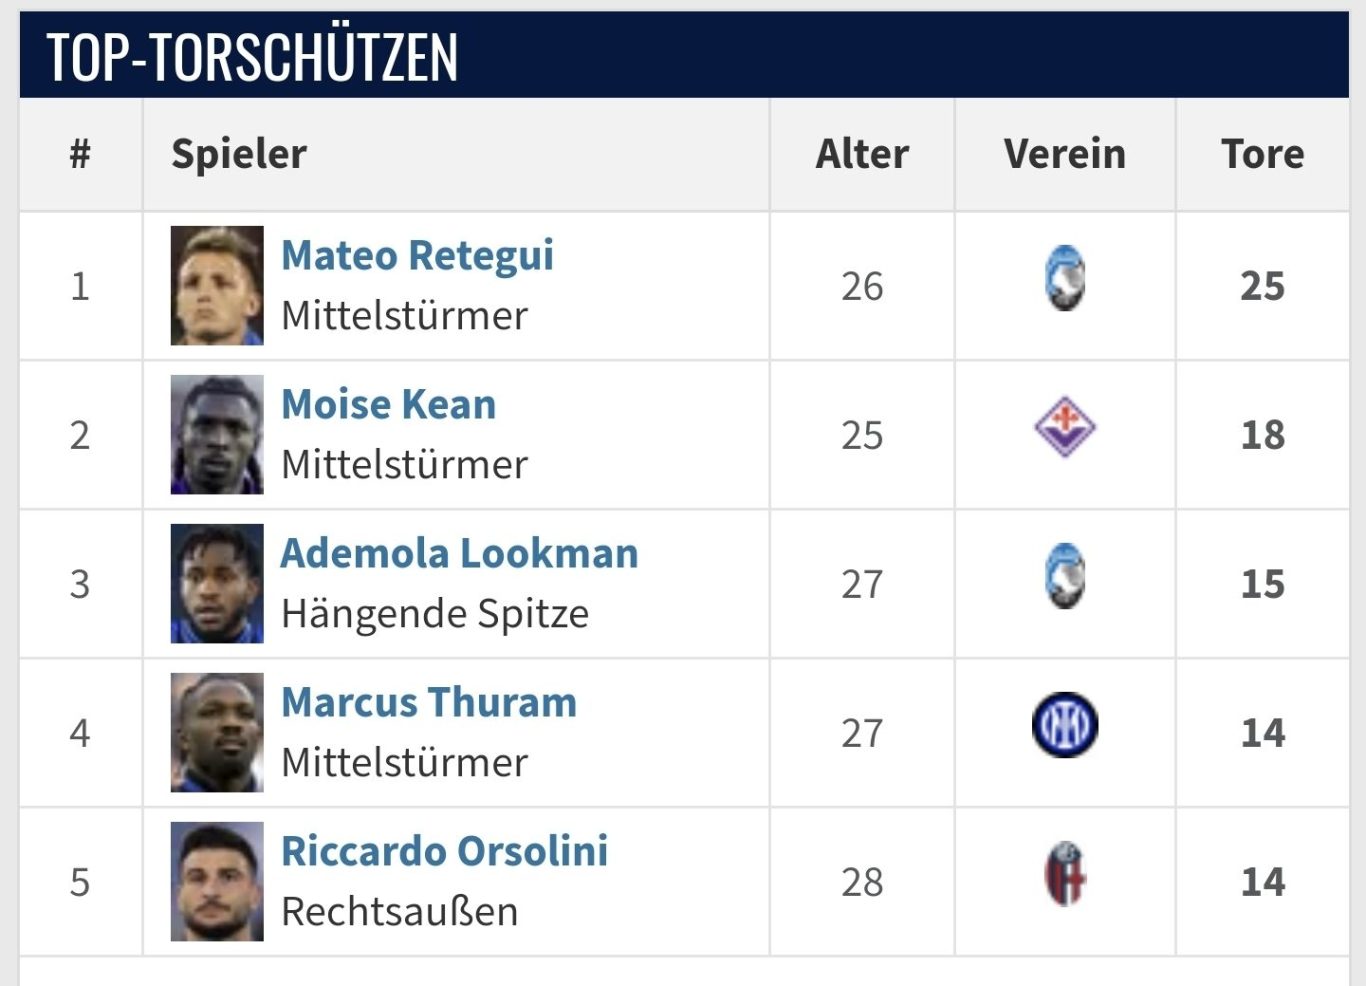Click Moise Kean's portrait photo
The height and width of the screenshot is (986, 1366).
coord(217,434)
